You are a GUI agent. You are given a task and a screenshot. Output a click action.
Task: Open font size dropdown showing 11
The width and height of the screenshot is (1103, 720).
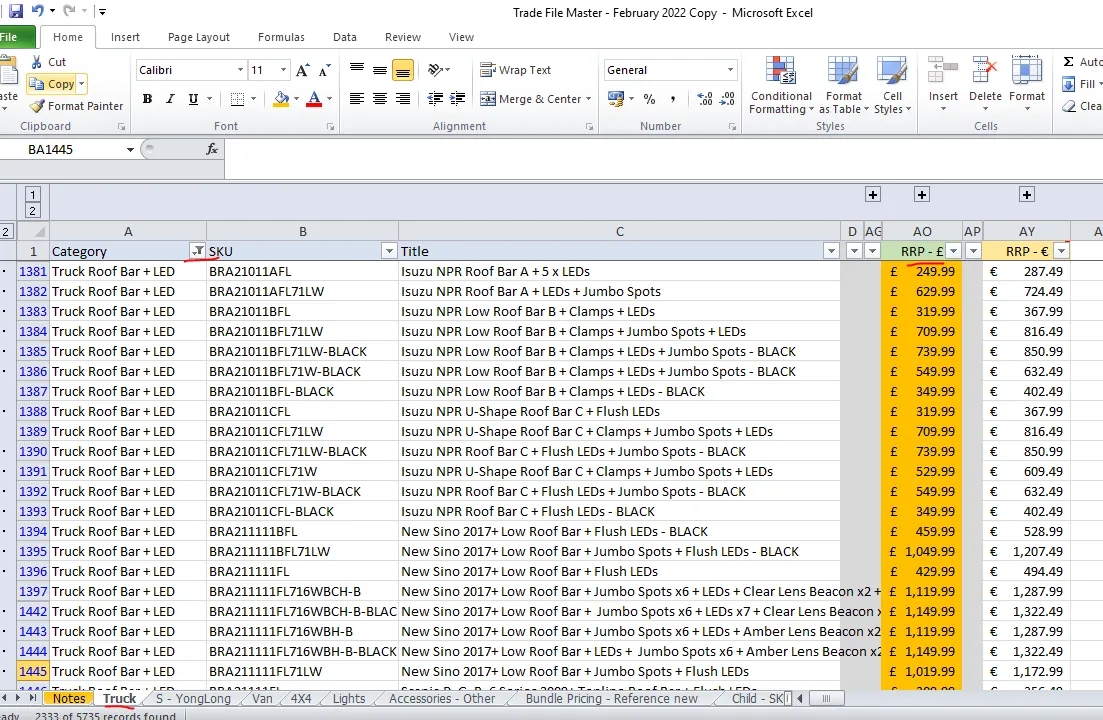[283, 70]
